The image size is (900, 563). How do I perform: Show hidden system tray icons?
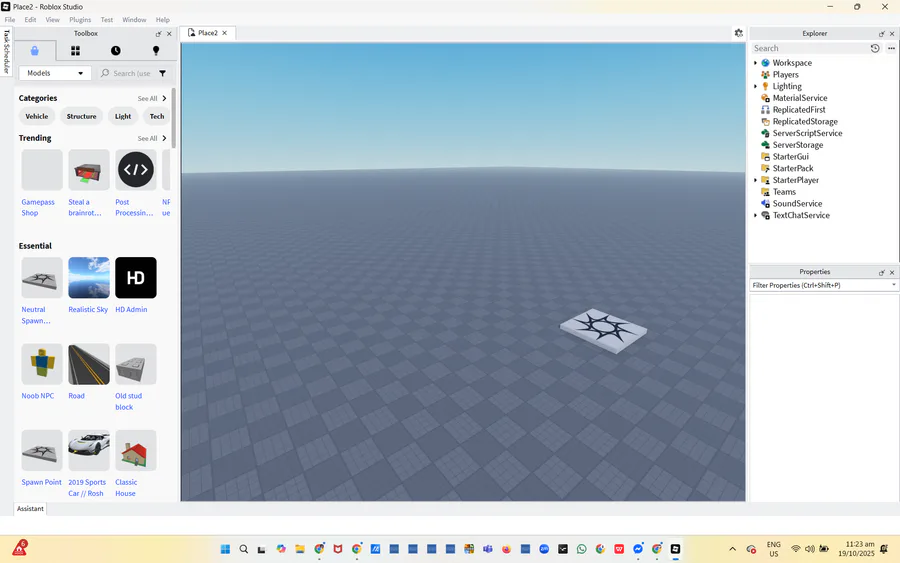[x=732, y=549]
